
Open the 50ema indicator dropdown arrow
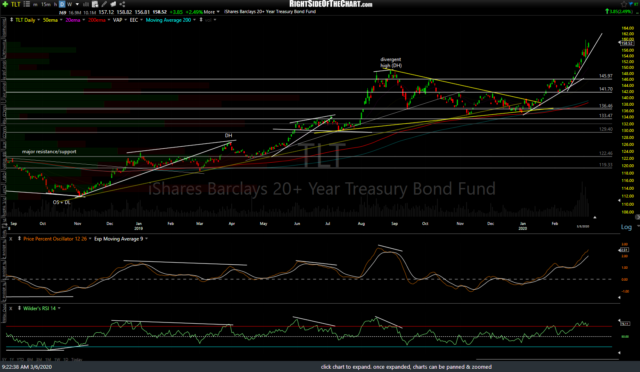(x=61, y=20)
